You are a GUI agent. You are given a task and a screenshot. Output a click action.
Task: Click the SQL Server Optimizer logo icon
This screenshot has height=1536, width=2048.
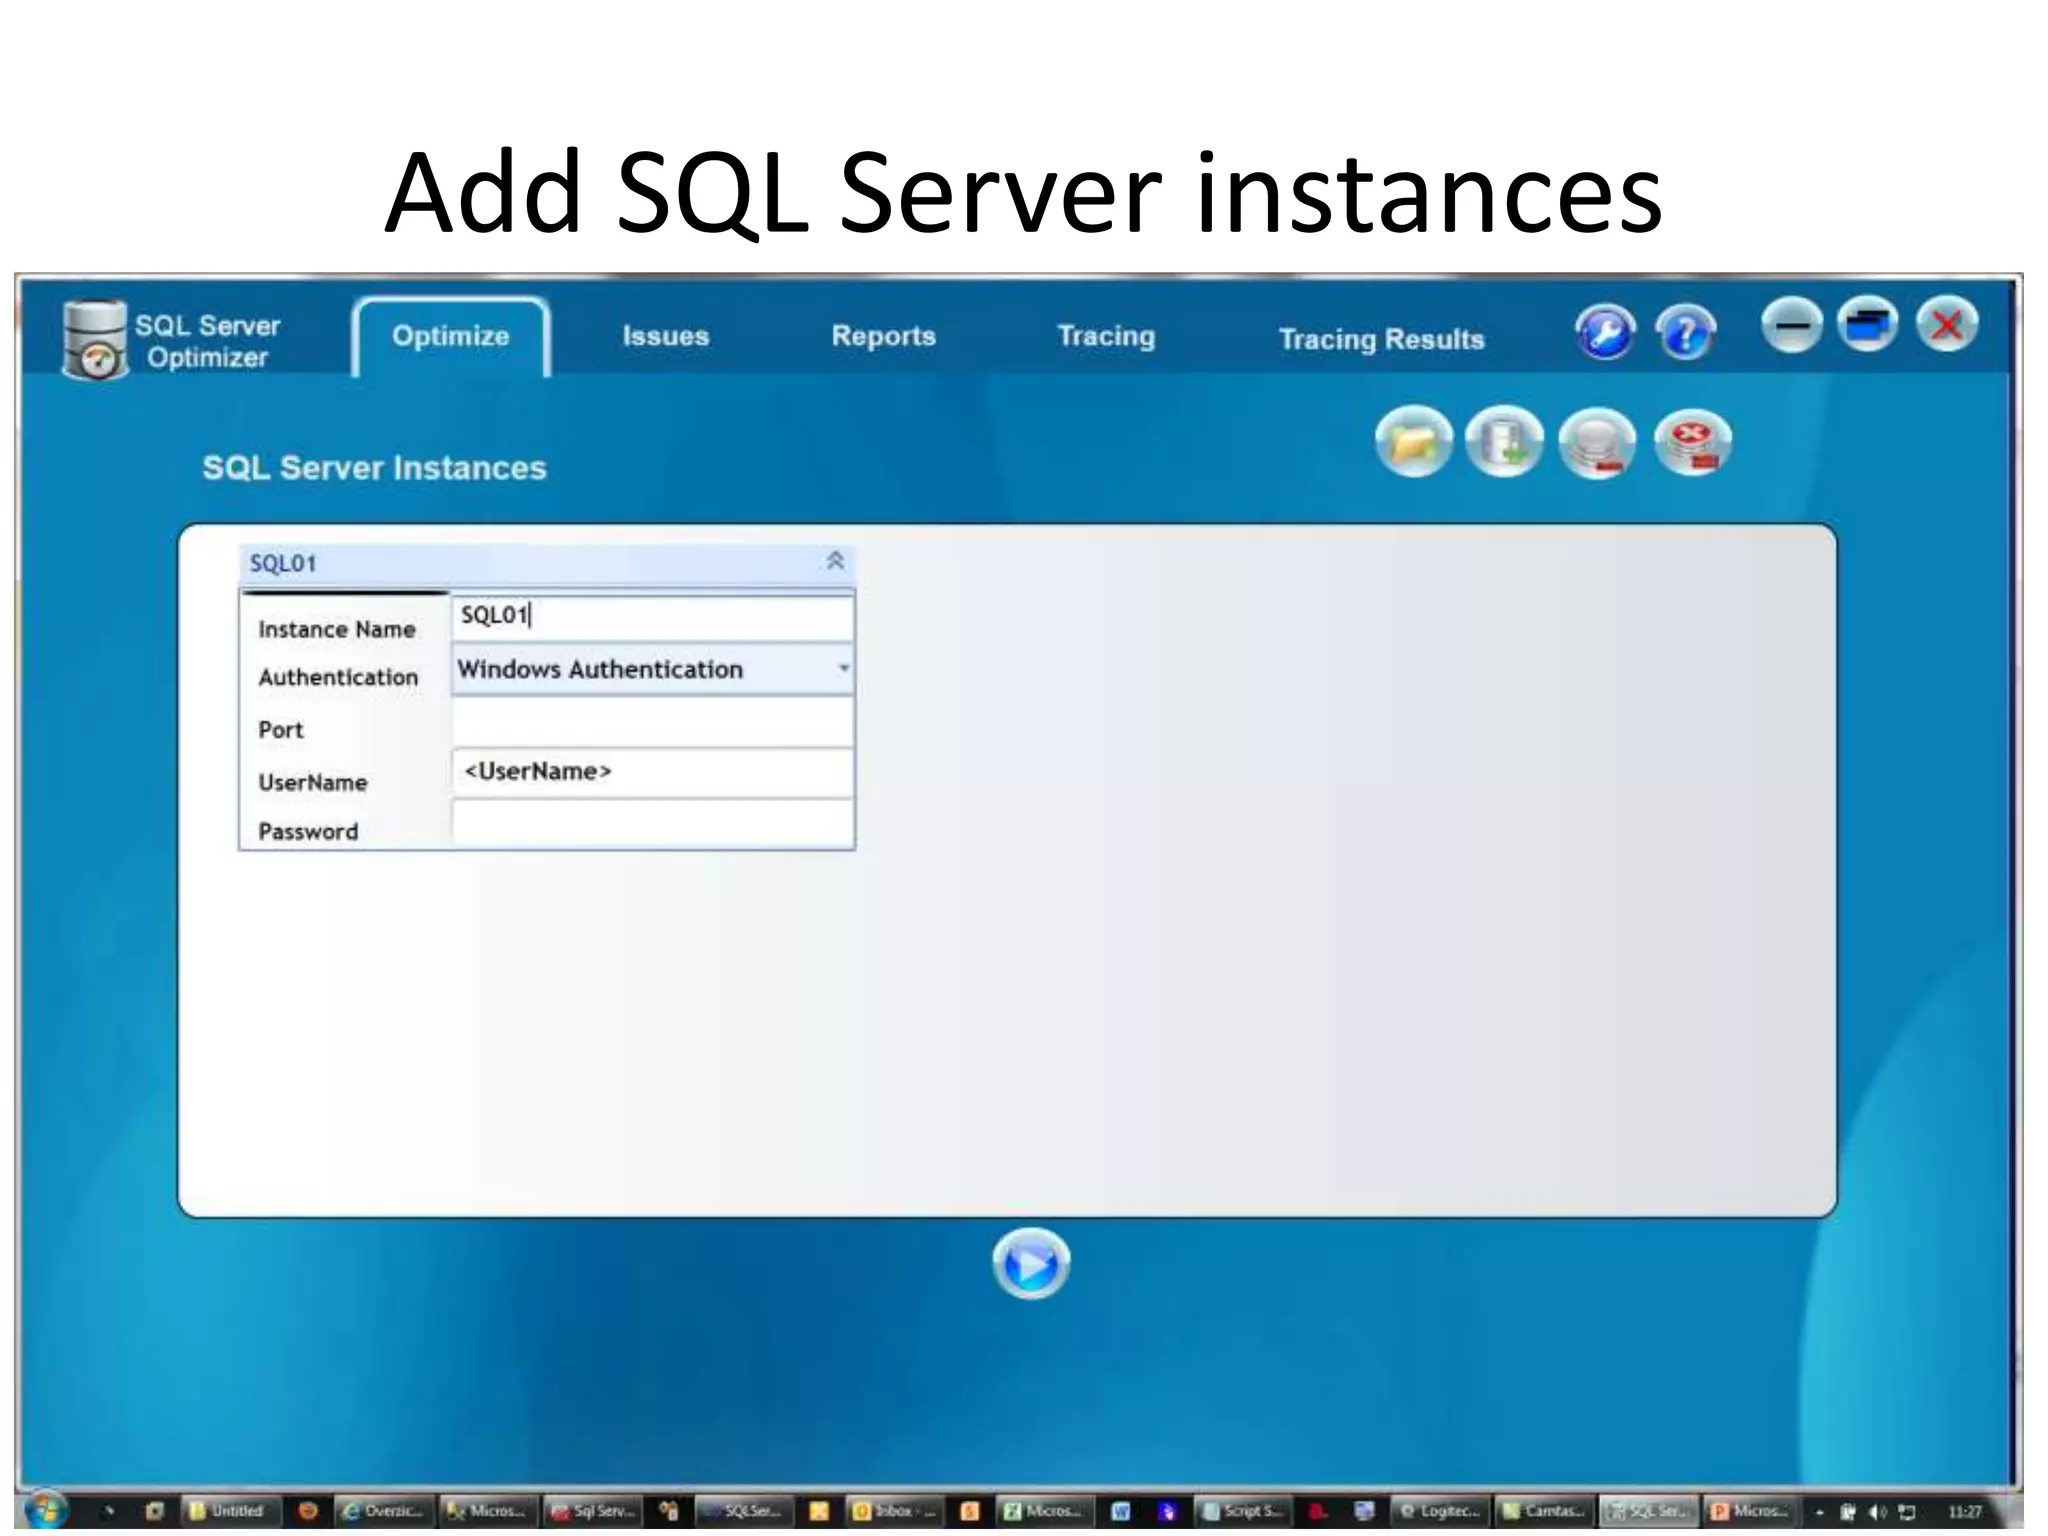click(x=95, y=339)
